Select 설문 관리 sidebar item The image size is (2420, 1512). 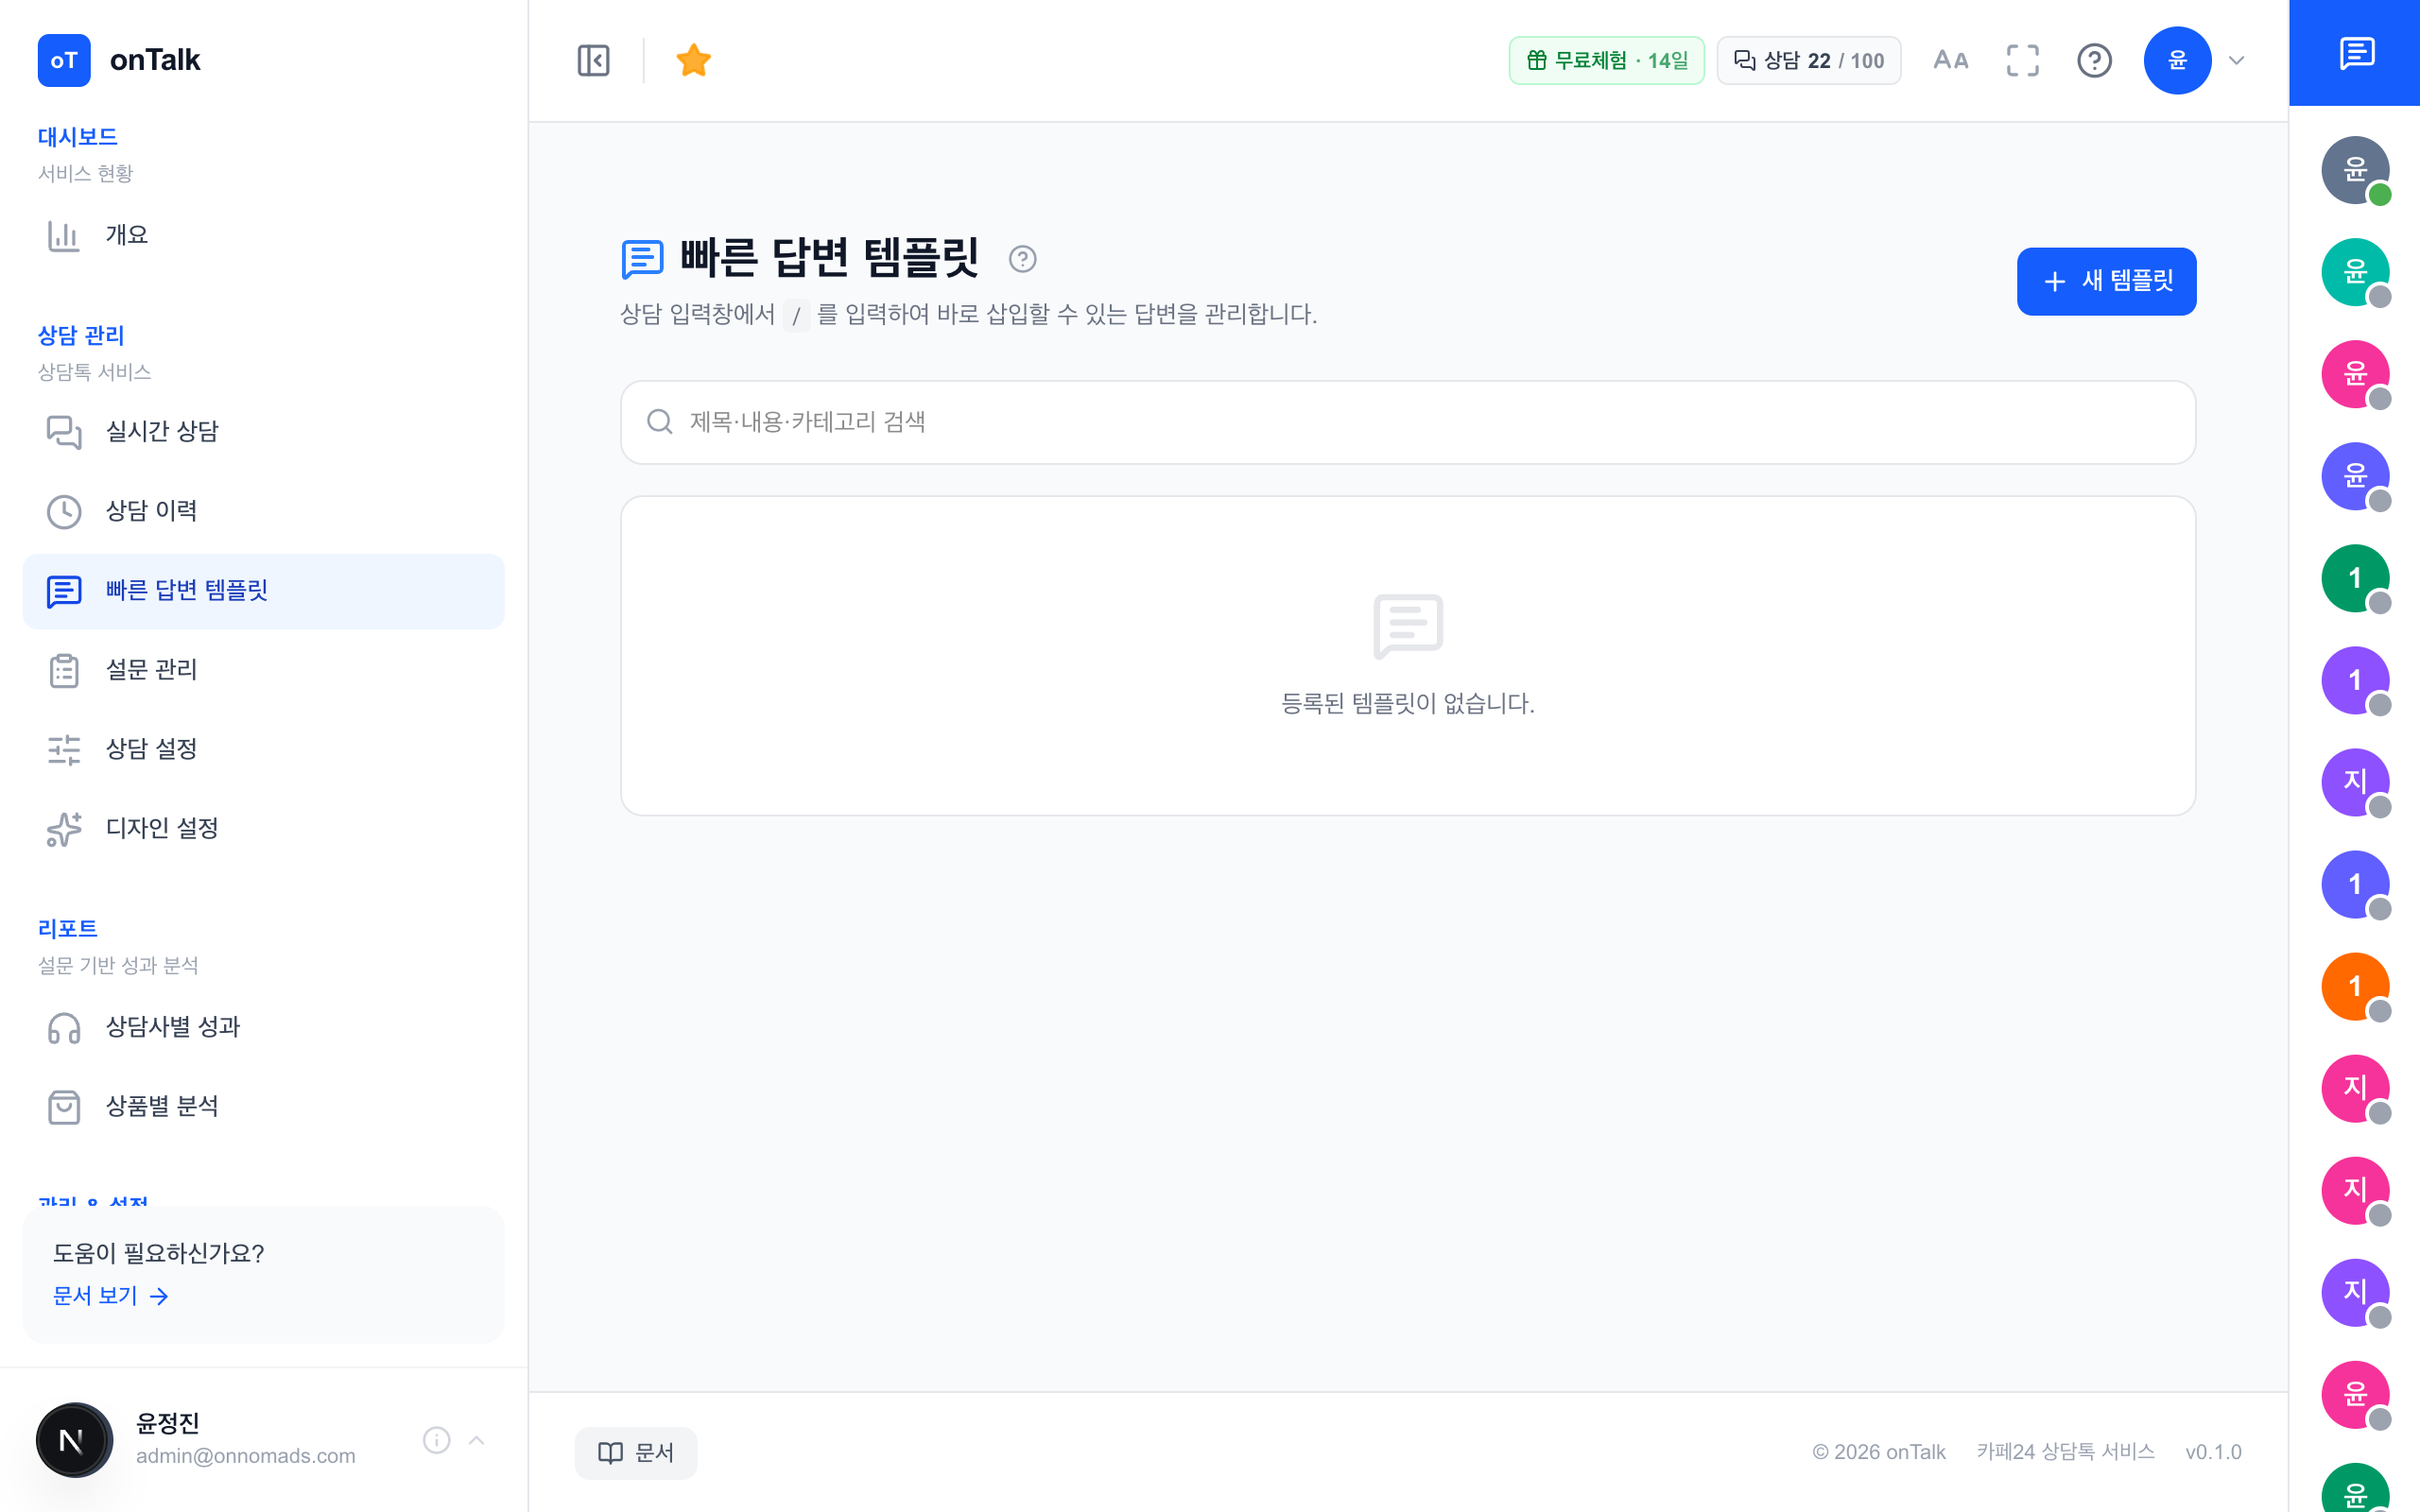[x=264, y=670]
